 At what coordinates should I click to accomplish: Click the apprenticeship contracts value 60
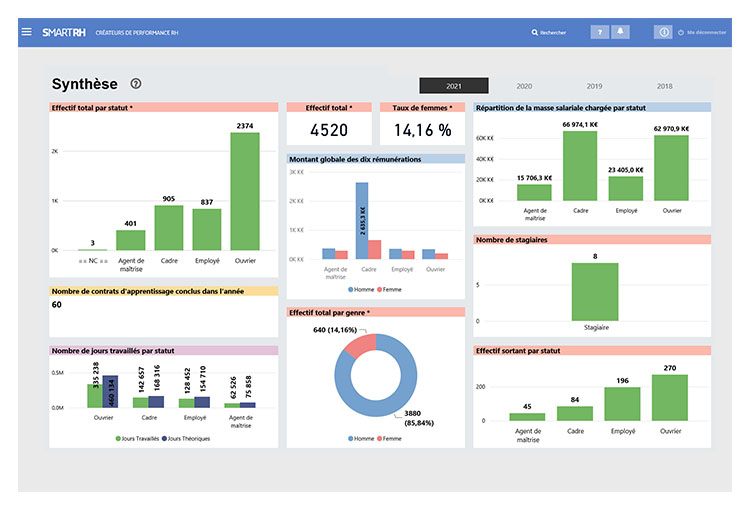click(x=56, y=305)
